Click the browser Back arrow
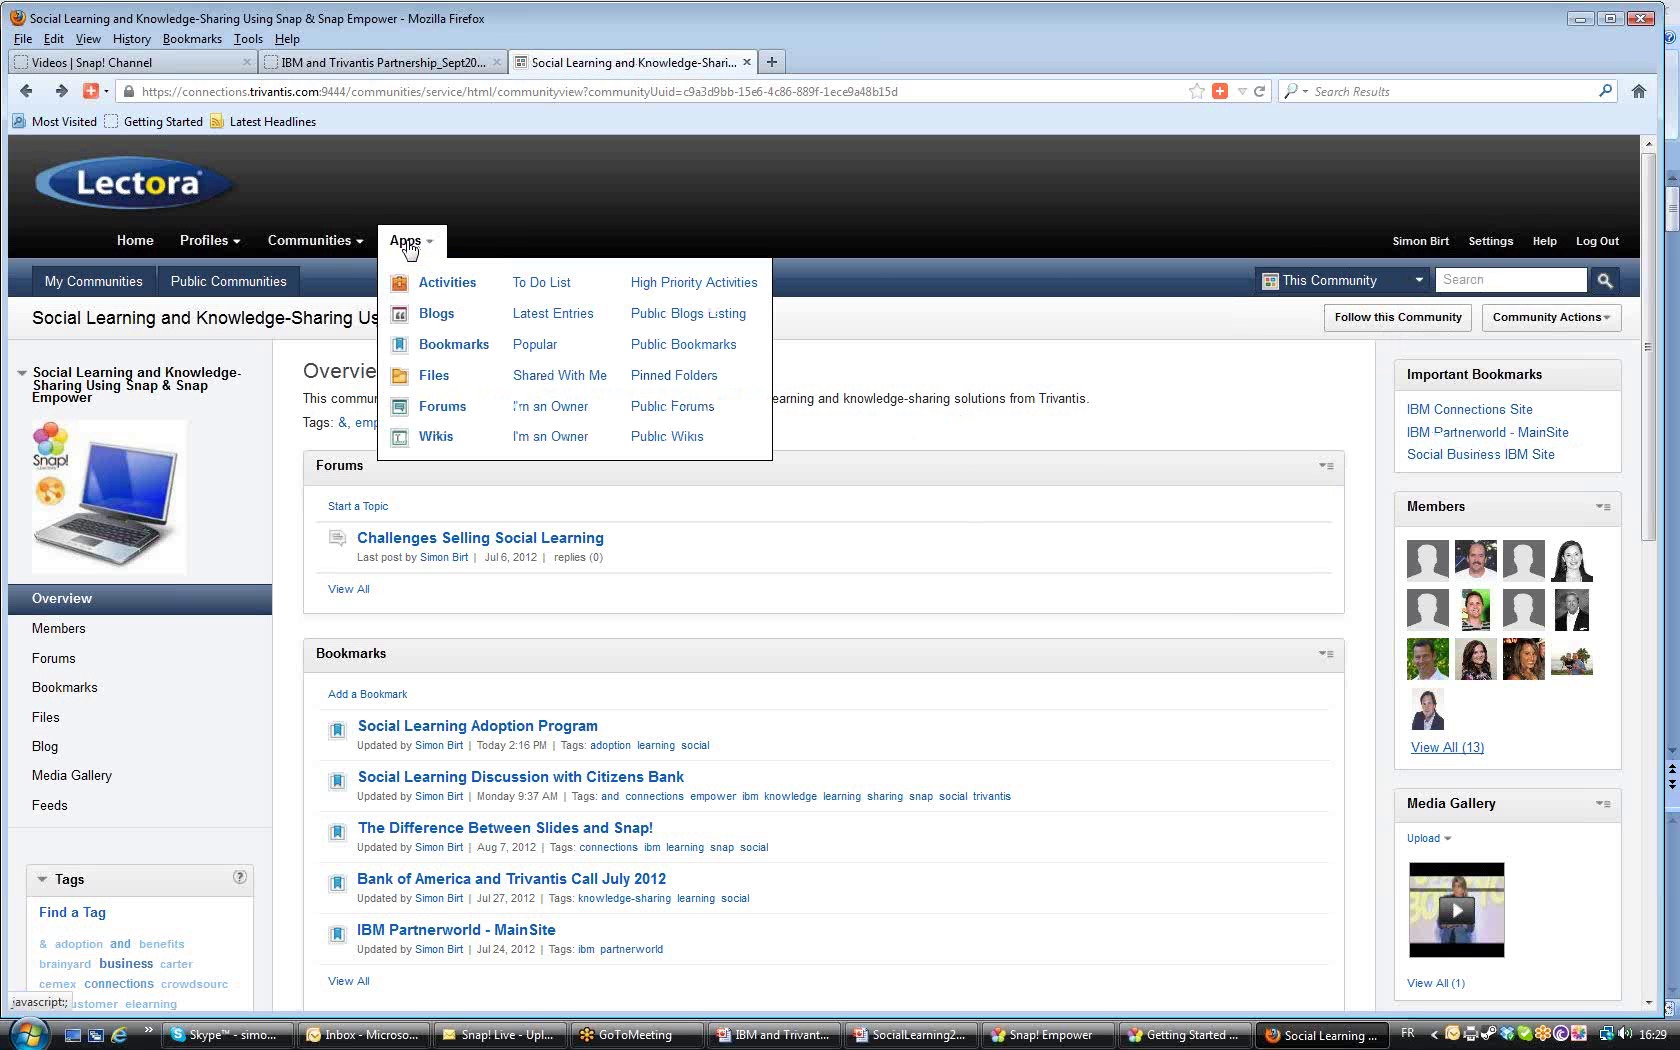This screenshot has height=1050, width=1680. click(x=27, y=91)
